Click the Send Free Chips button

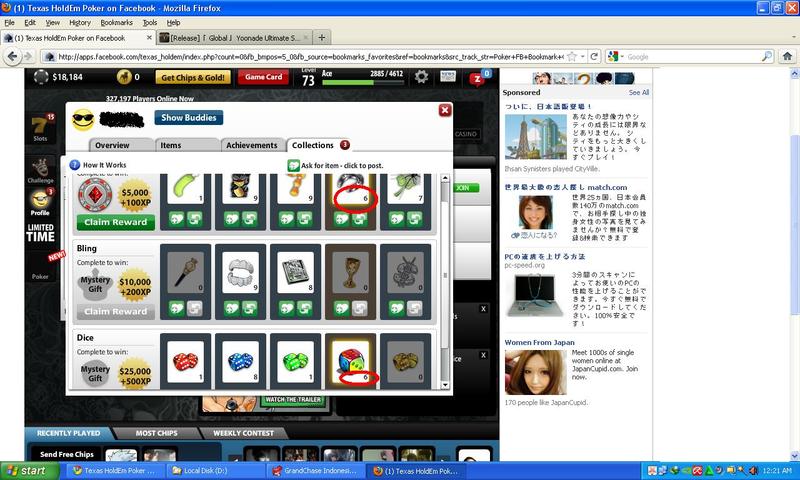pos(67,454)
